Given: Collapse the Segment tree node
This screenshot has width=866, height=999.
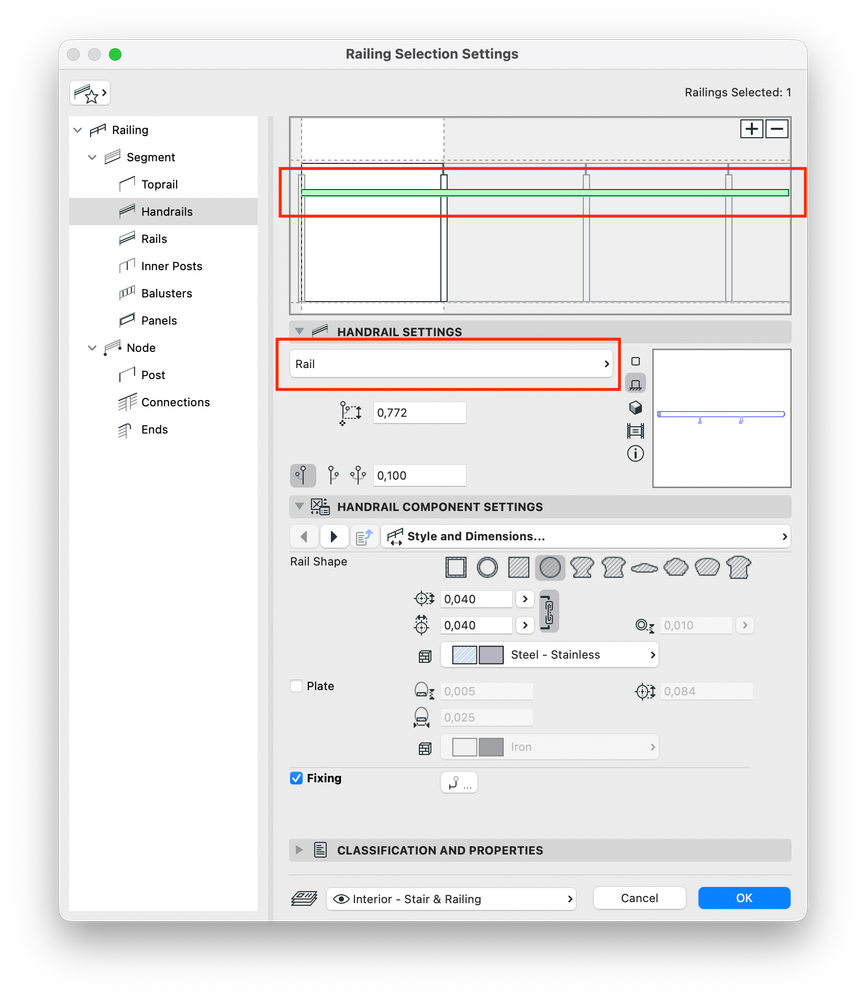Looking at the screenshot, I should point(92,157).
